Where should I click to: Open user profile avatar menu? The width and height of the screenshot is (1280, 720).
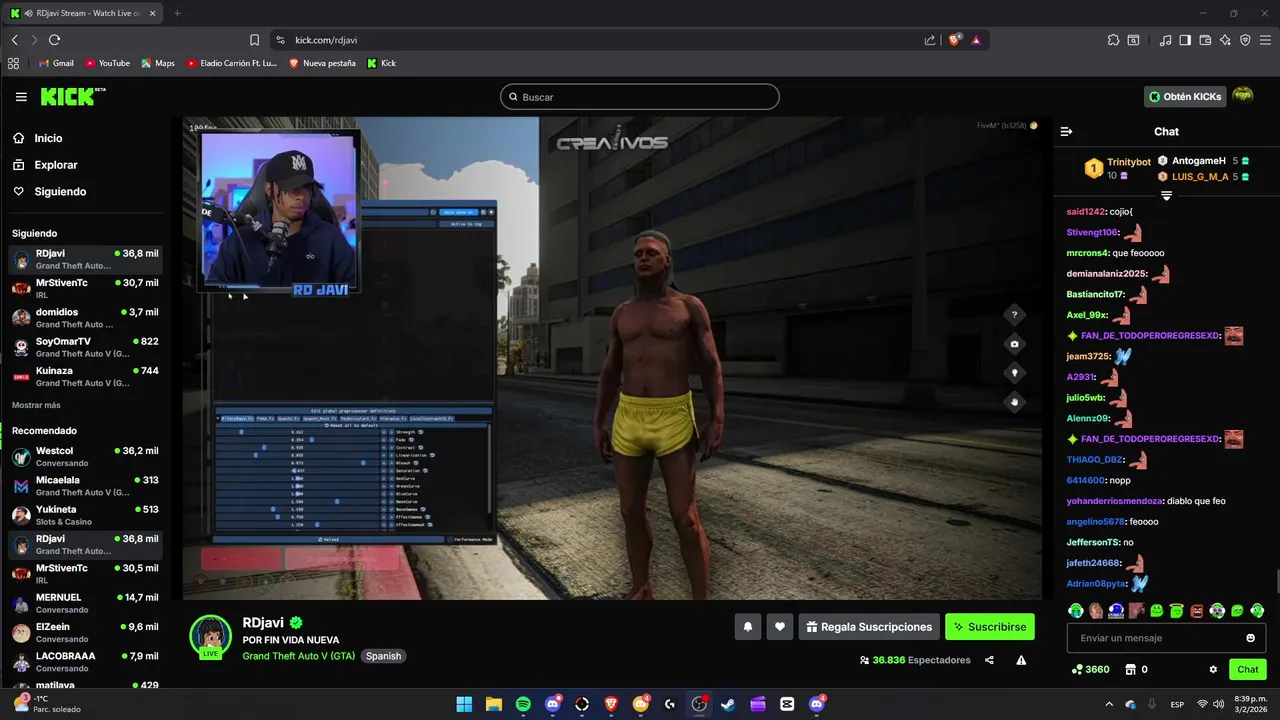[1243, 96]
